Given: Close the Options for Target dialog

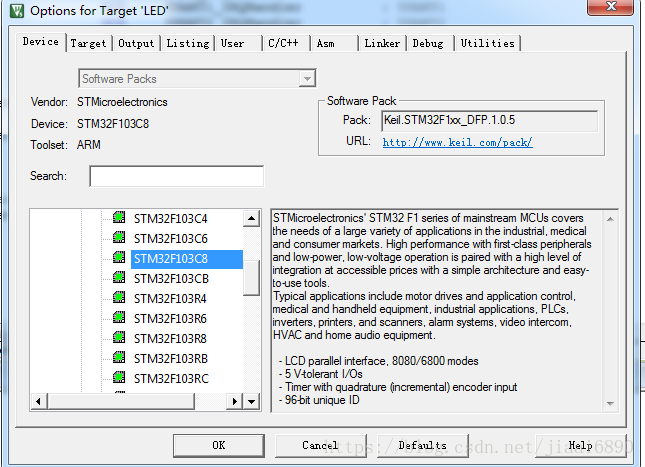Looking at the screenshot, I should 610,7.
